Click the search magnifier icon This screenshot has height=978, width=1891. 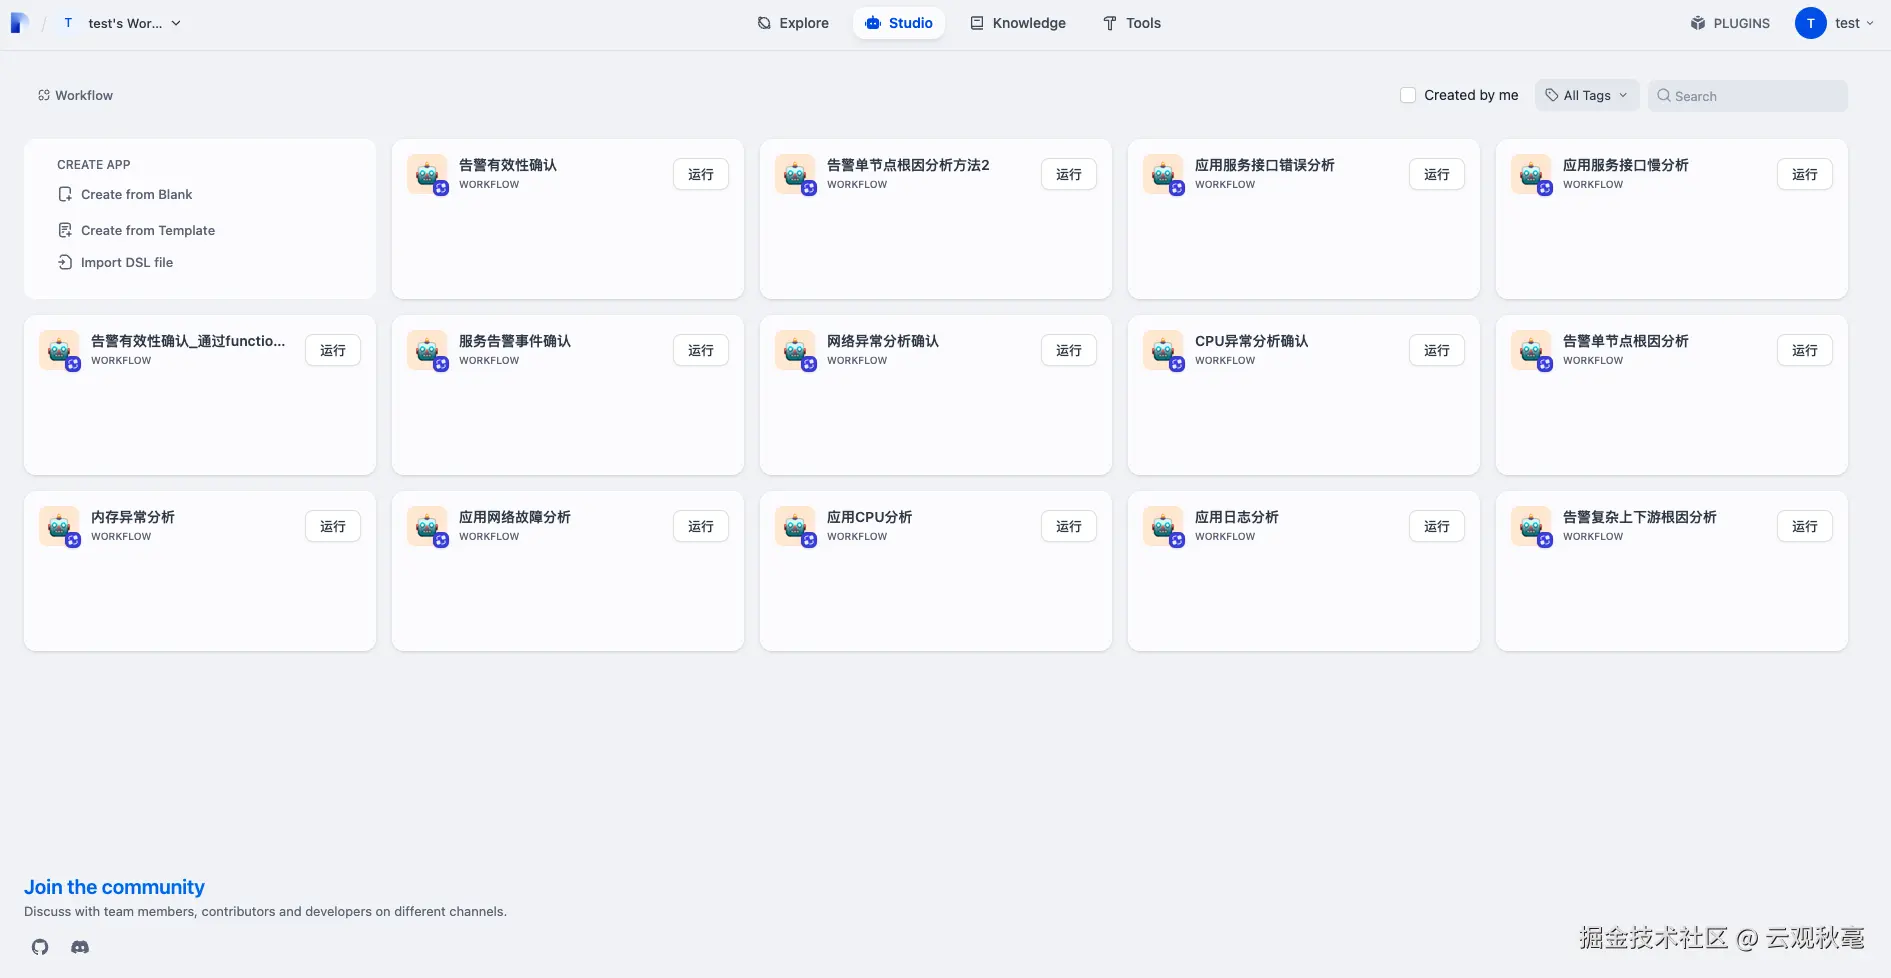click(x=1664, y=95)
